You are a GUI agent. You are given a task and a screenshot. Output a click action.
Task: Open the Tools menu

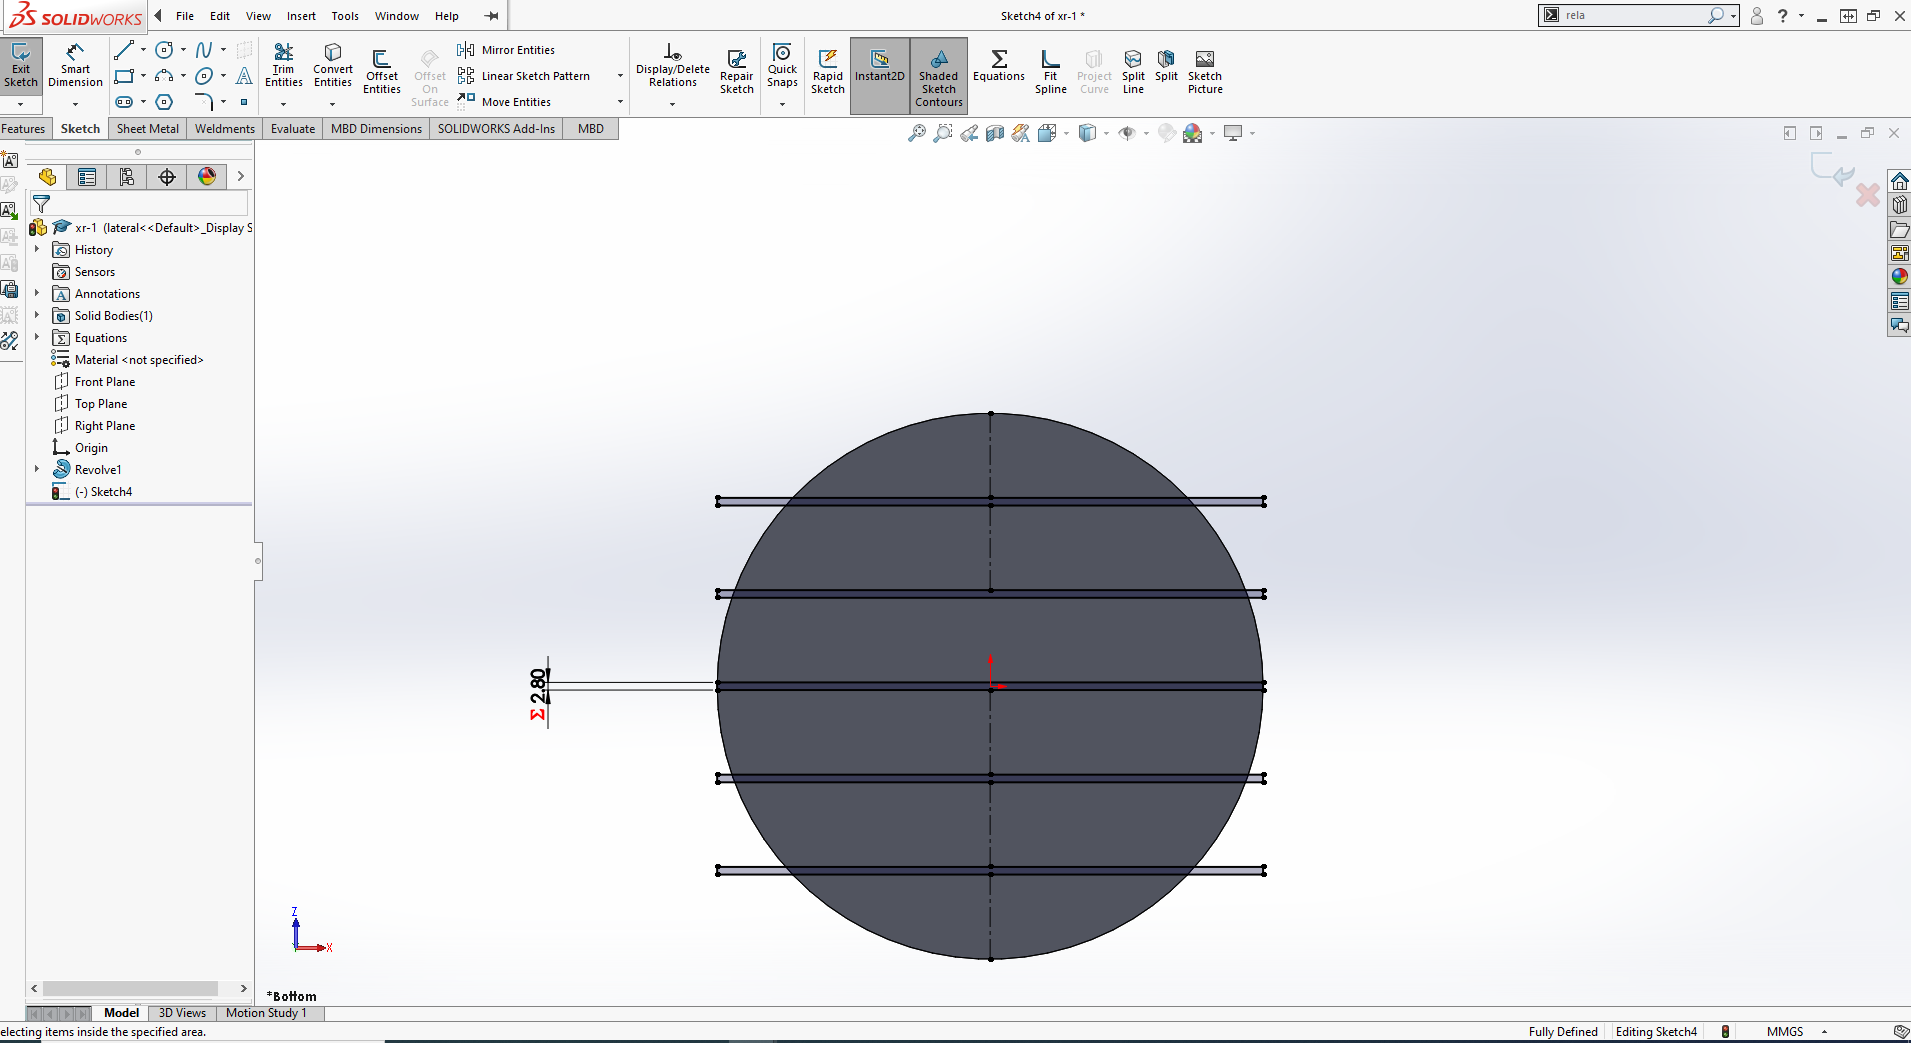click(x=345, y=16)
